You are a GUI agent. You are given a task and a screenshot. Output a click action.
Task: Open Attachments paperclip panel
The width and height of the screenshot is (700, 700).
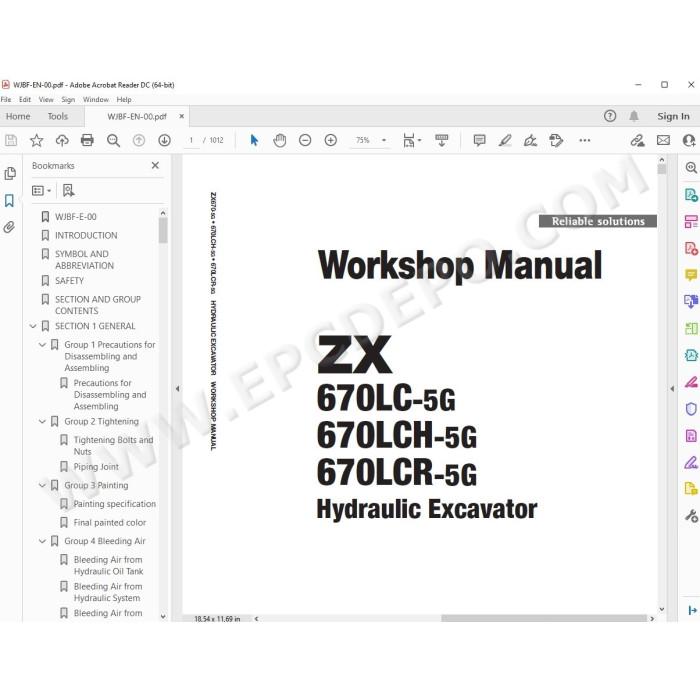point(9,227)
